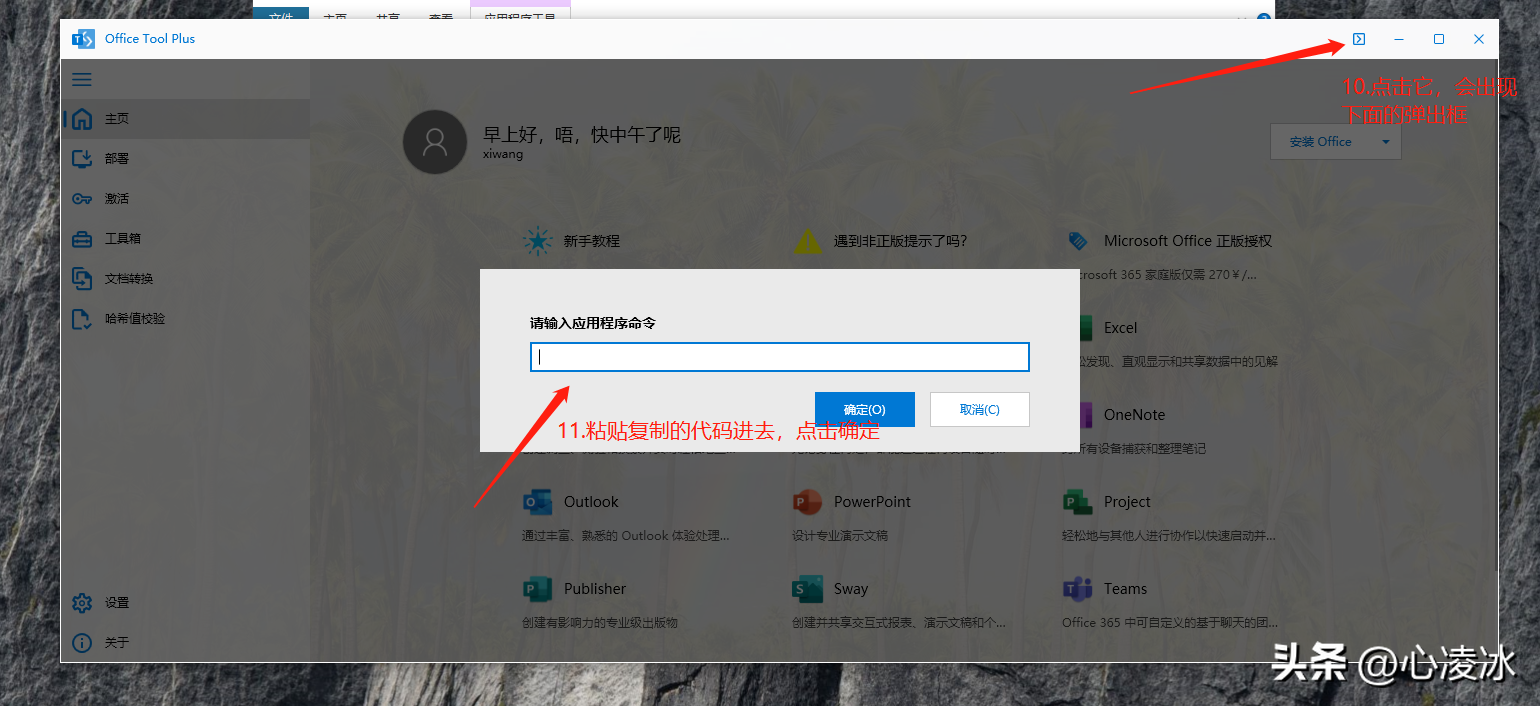
Task: Open the 部署 page in sidebar
Action: point(185,159)
